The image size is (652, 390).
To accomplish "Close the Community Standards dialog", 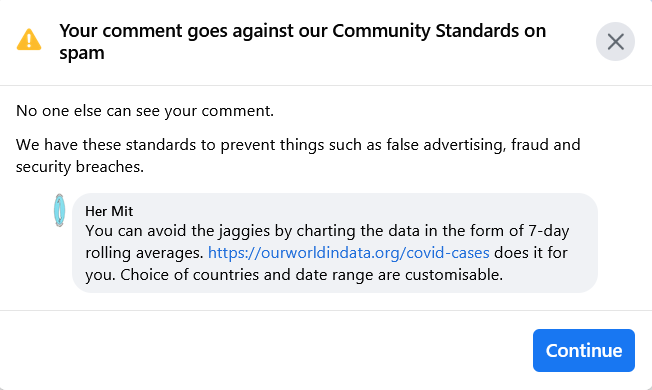I will [x=615, y=42].
